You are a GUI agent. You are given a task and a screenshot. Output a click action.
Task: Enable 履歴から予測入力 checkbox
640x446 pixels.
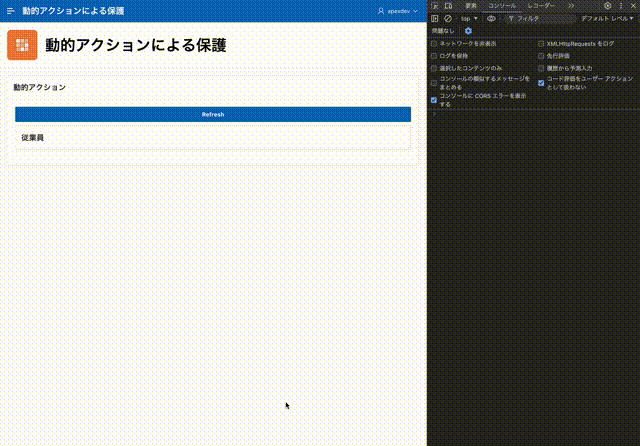point(541,68)
